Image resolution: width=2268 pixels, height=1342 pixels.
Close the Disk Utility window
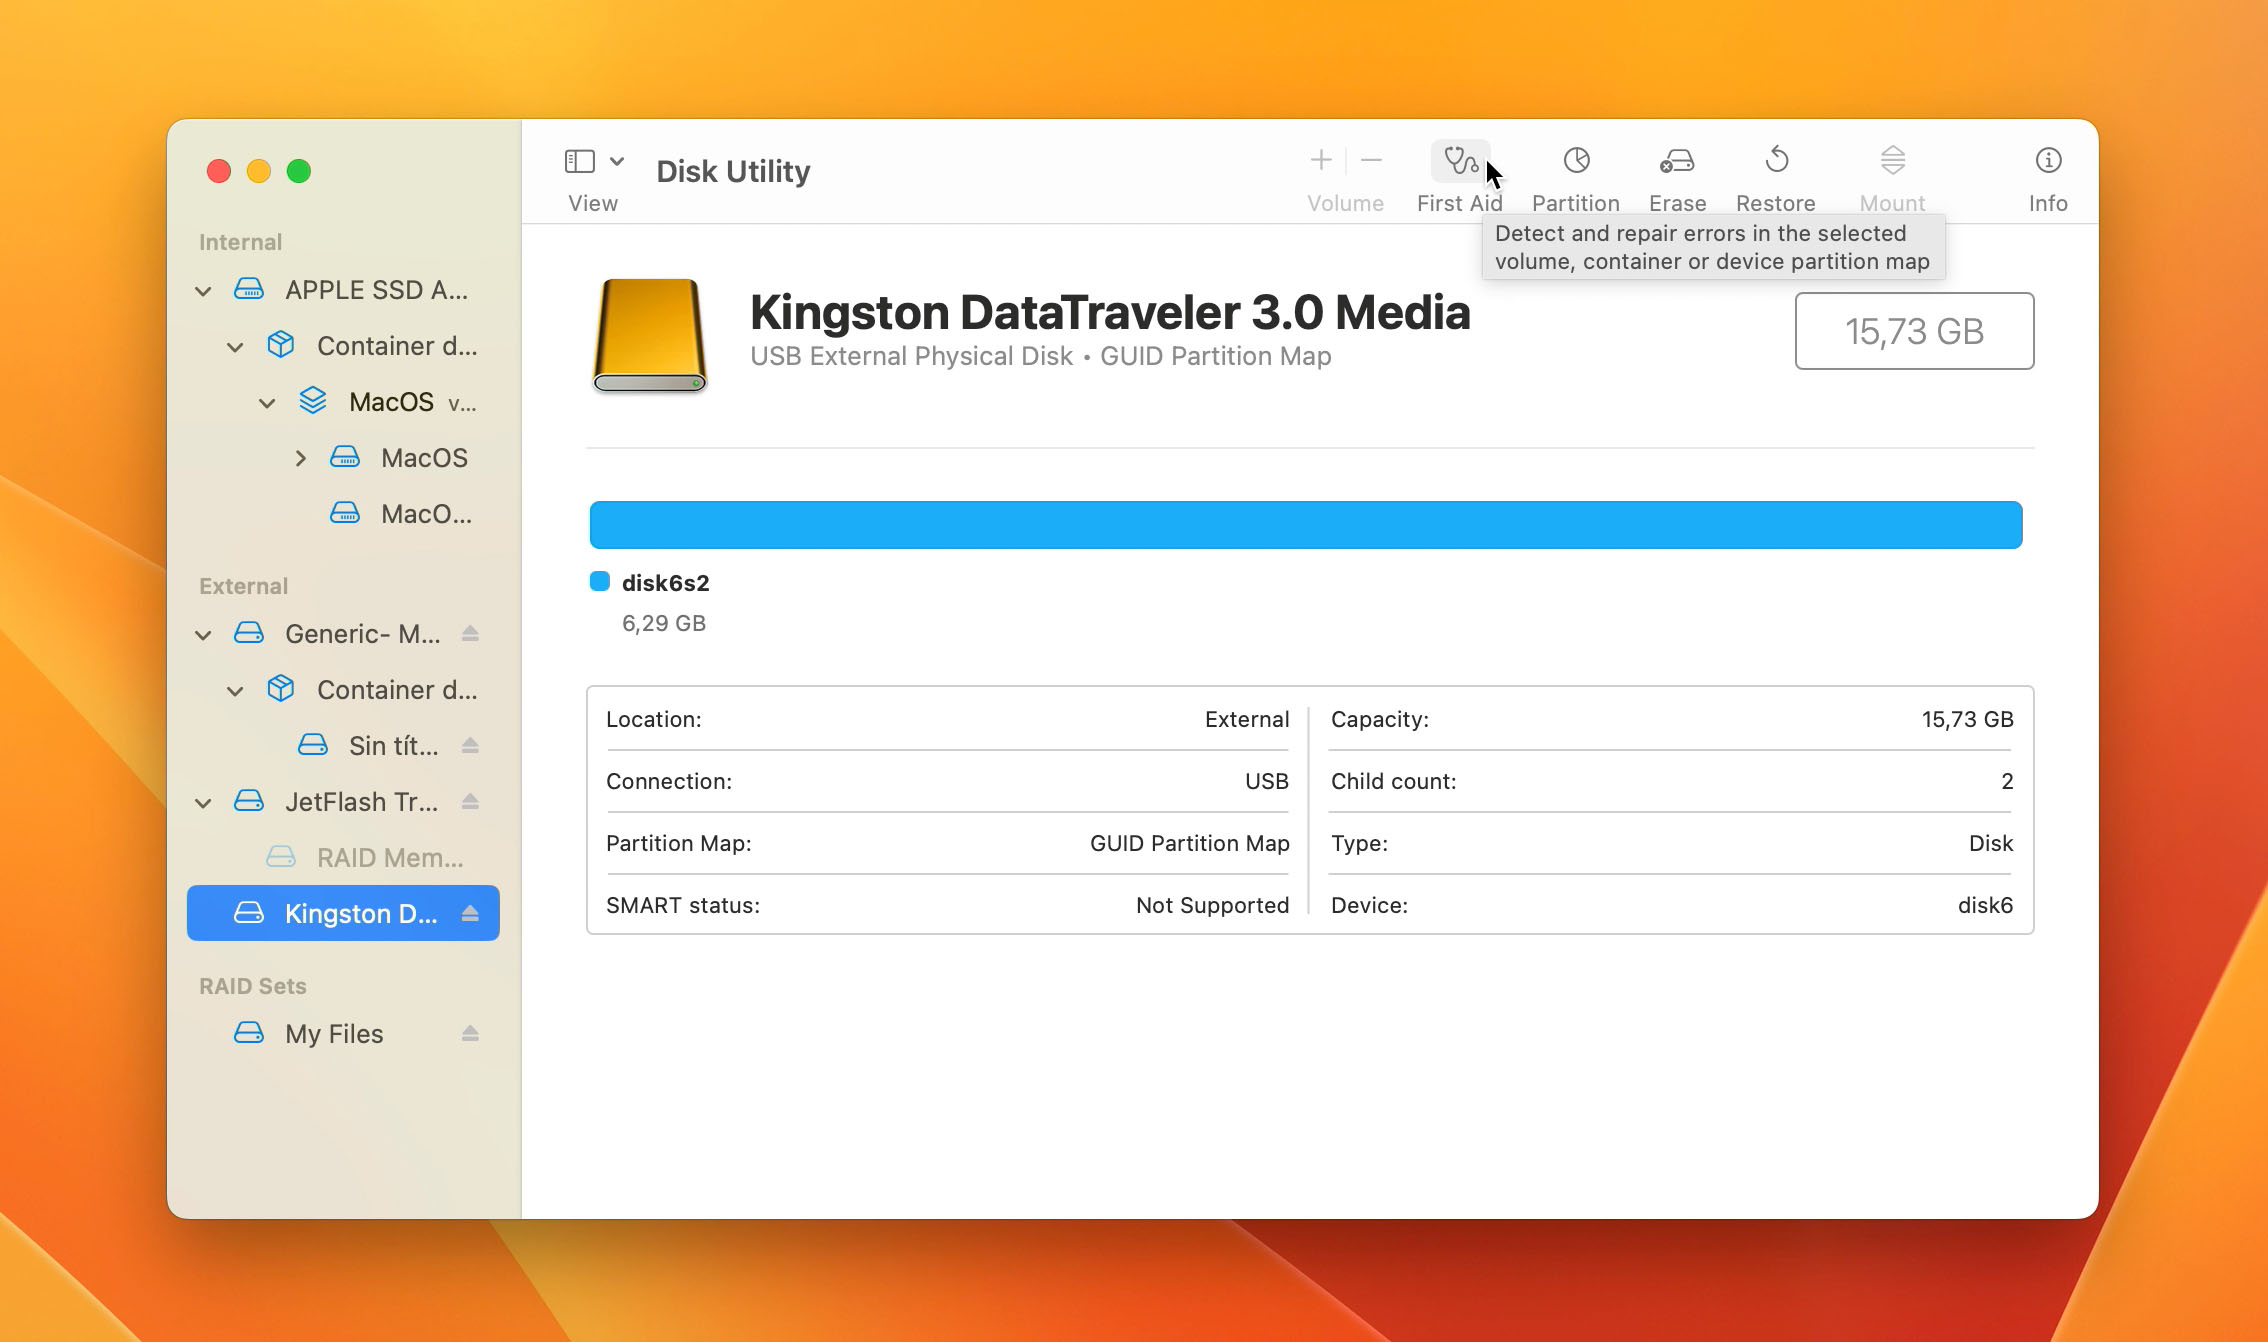click(x=219, y=171)
